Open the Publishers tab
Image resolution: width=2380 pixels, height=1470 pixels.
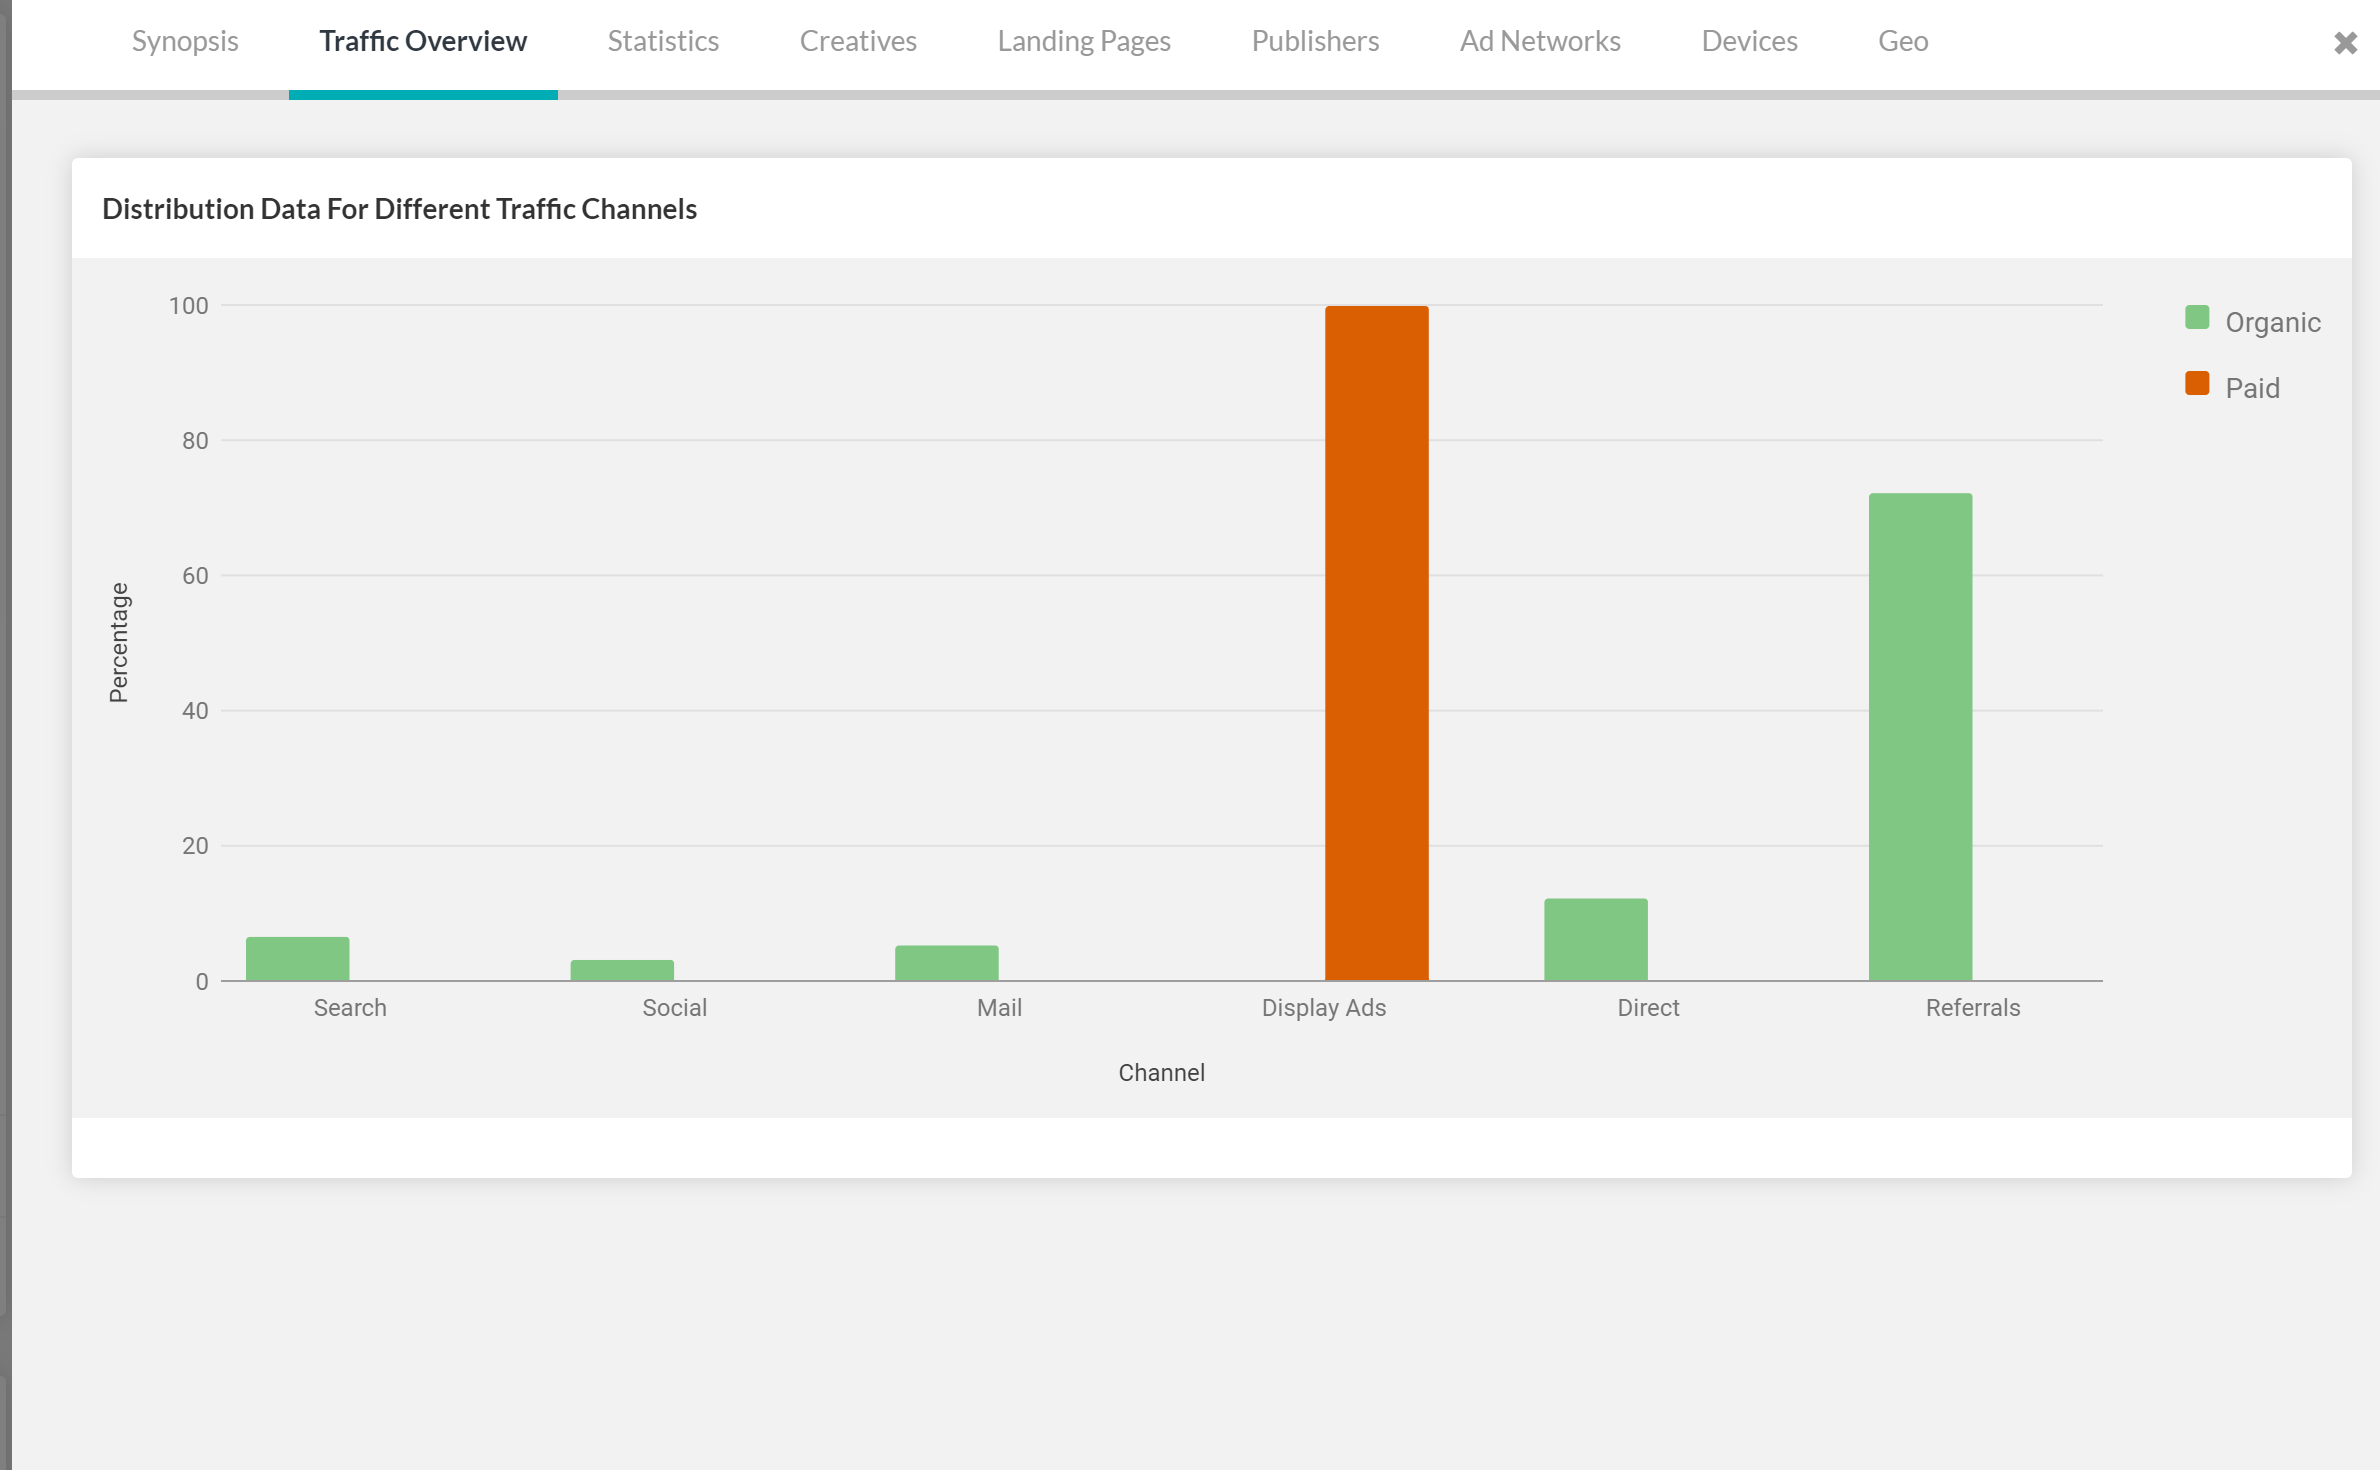click(1315, 41)
